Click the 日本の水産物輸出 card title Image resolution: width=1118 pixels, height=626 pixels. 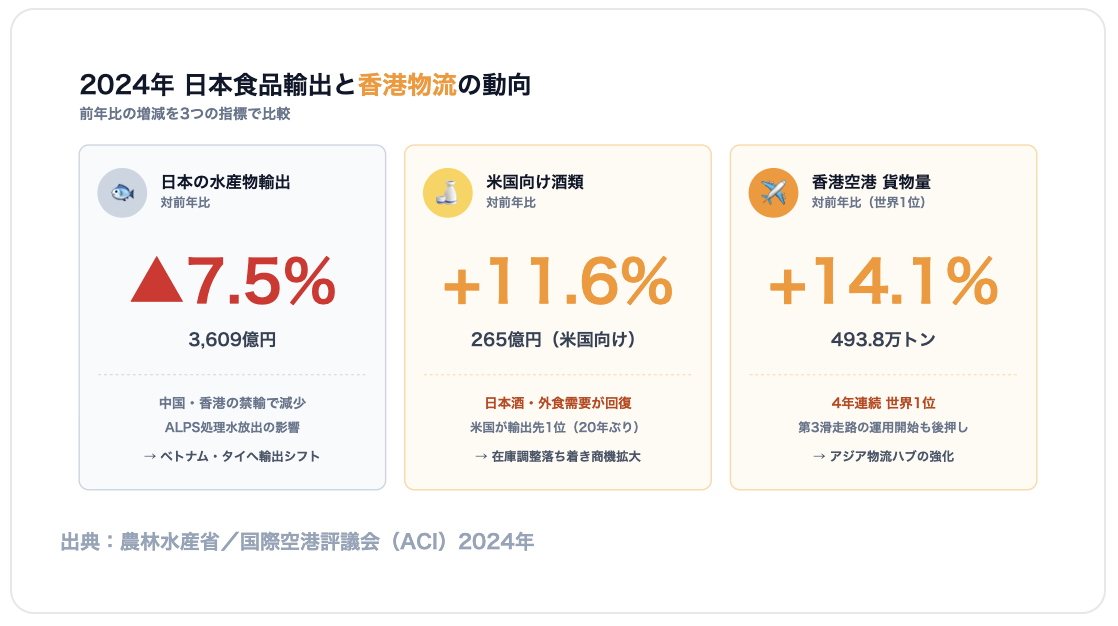tap(225, 183)
